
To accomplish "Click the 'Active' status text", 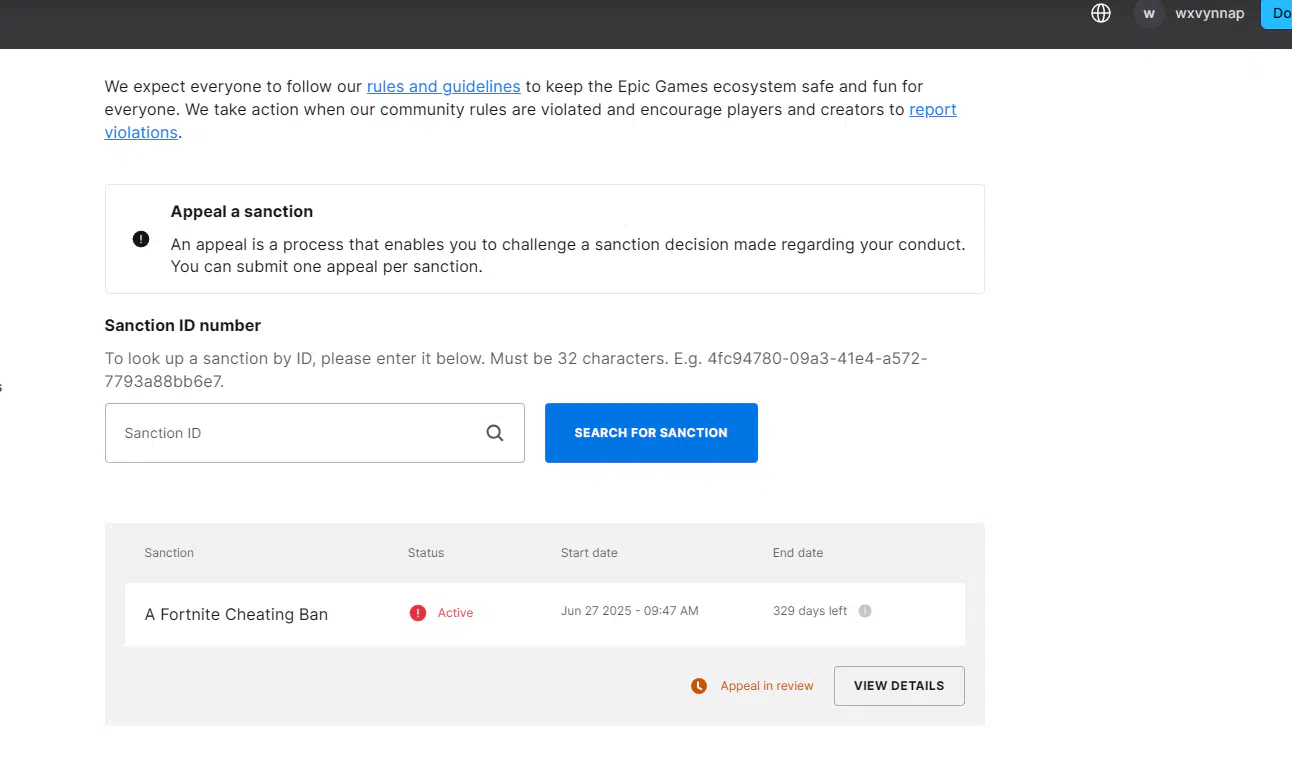I will [455, 613].
